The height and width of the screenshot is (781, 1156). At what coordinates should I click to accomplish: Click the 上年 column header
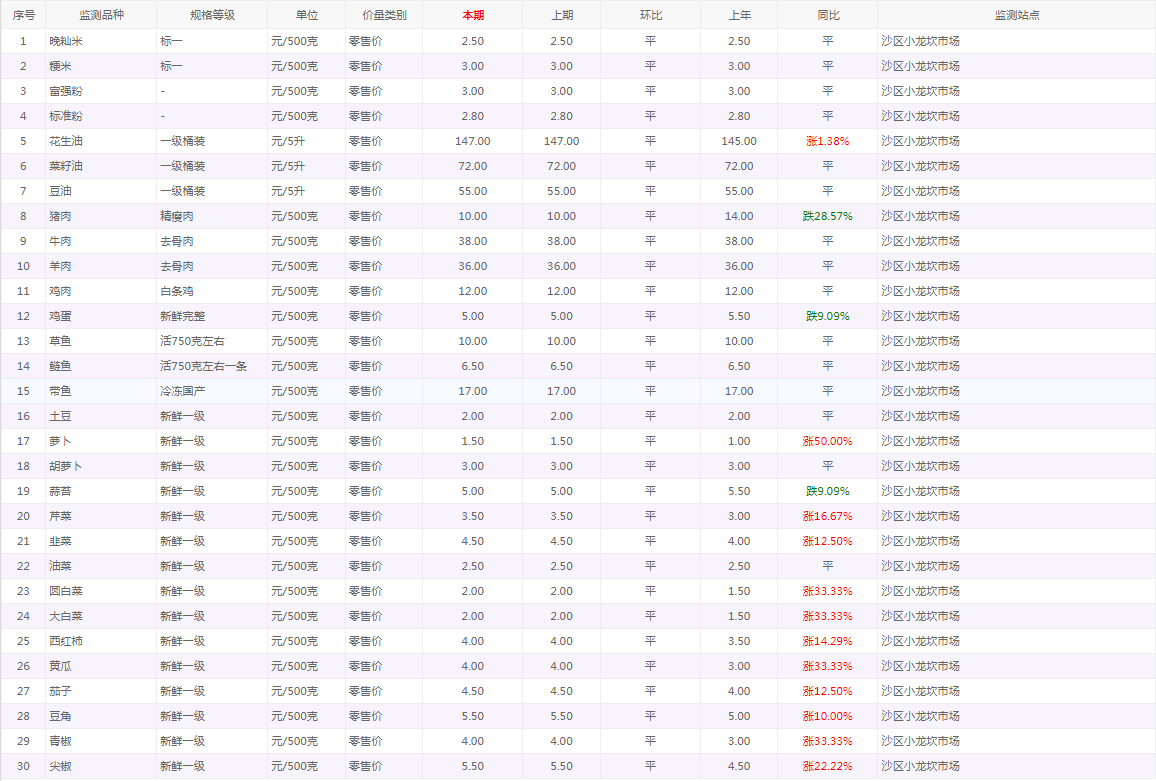click(739, 15)
